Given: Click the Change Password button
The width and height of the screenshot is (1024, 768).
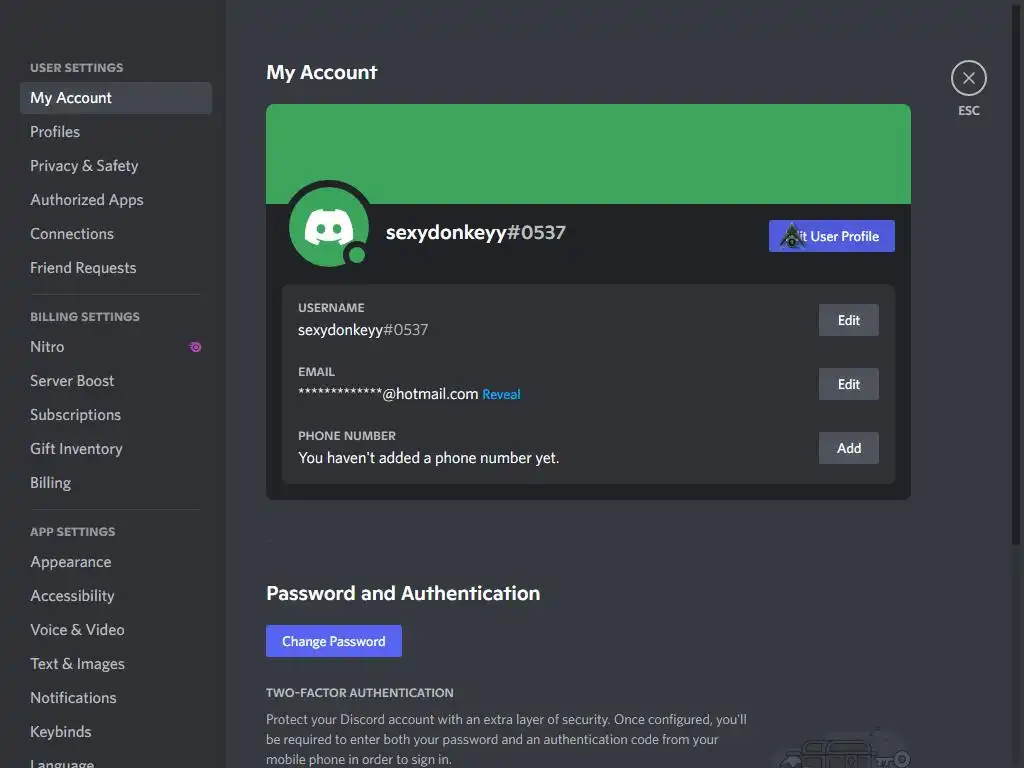Looking at the screenshot, I should [334, 641].
